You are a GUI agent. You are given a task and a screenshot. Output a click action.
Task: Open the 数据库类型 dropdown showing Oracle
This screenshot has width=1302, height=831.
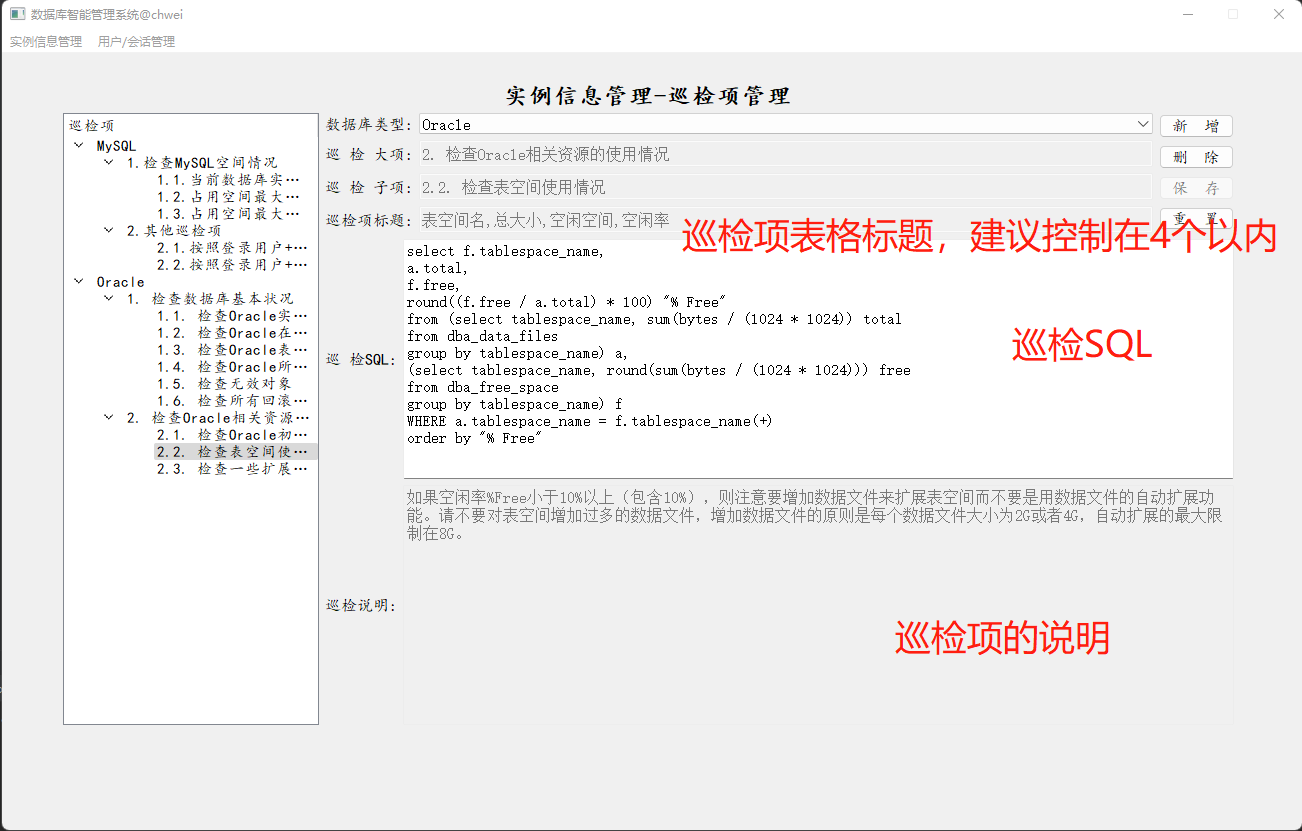[1143, 124]
